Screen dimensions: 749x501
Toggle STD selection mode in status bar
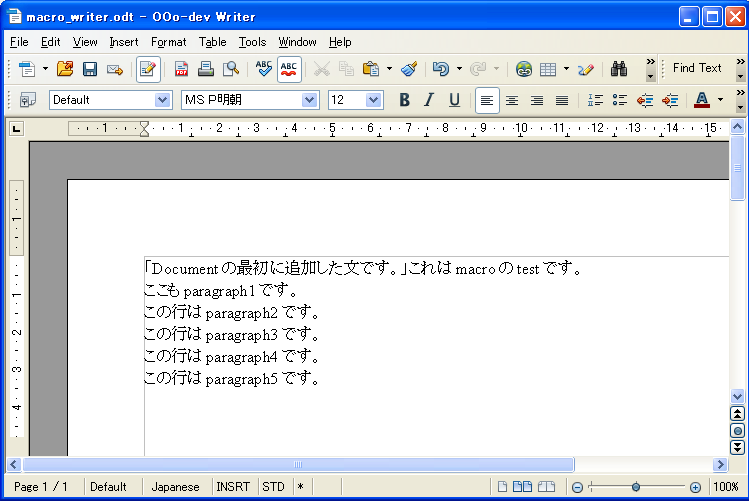coord(273,487)
